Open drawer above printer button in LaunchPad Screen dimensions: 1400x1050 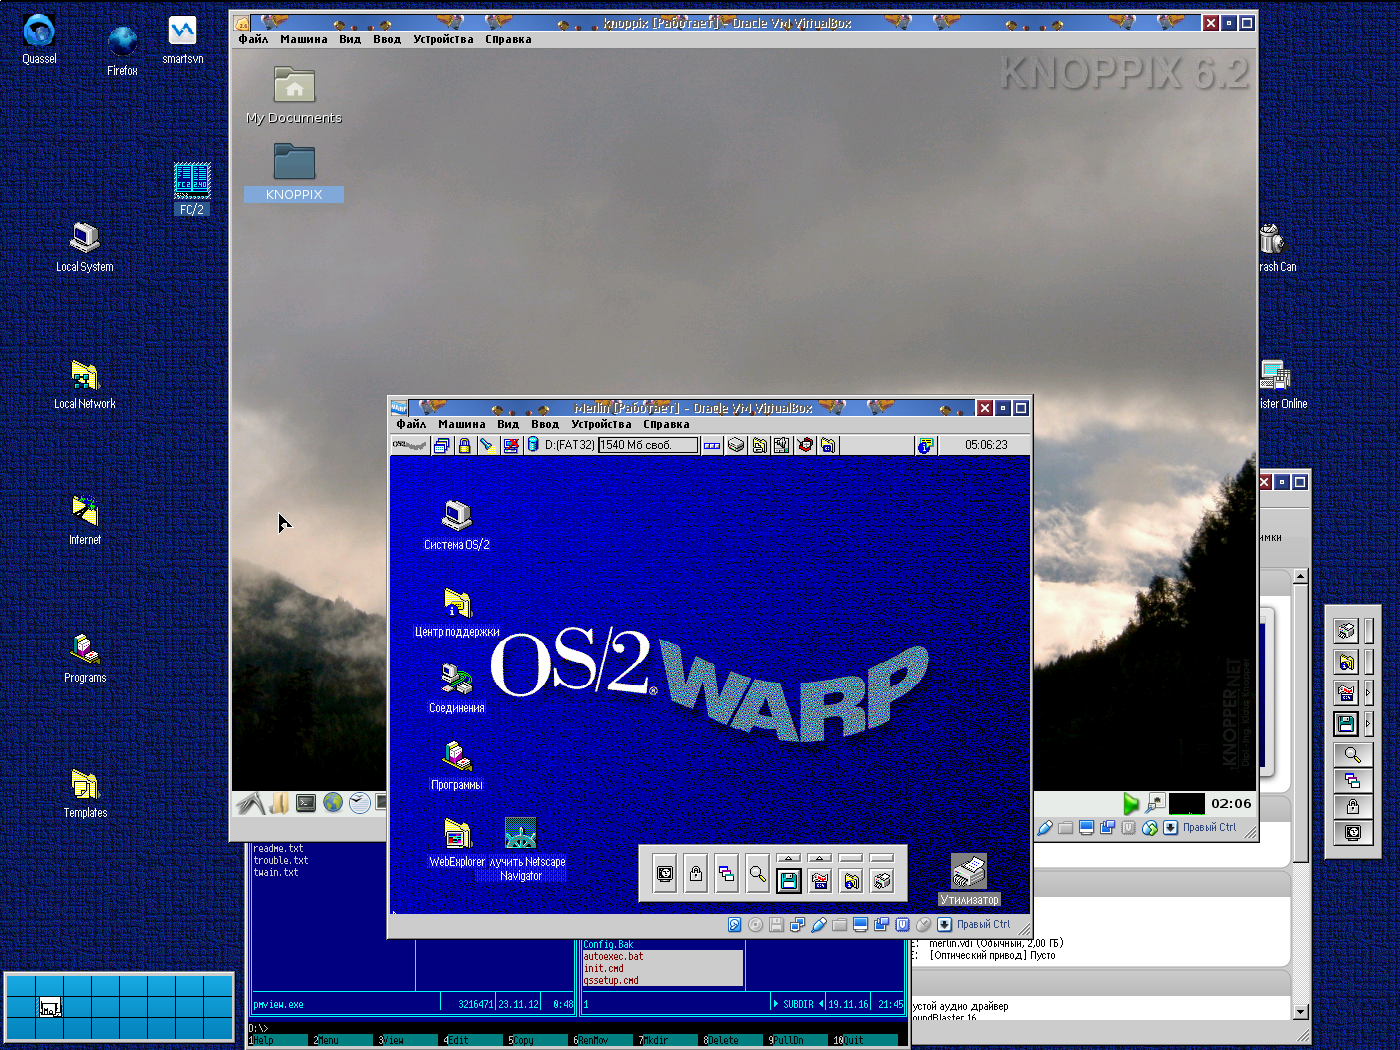coord(882,858)
